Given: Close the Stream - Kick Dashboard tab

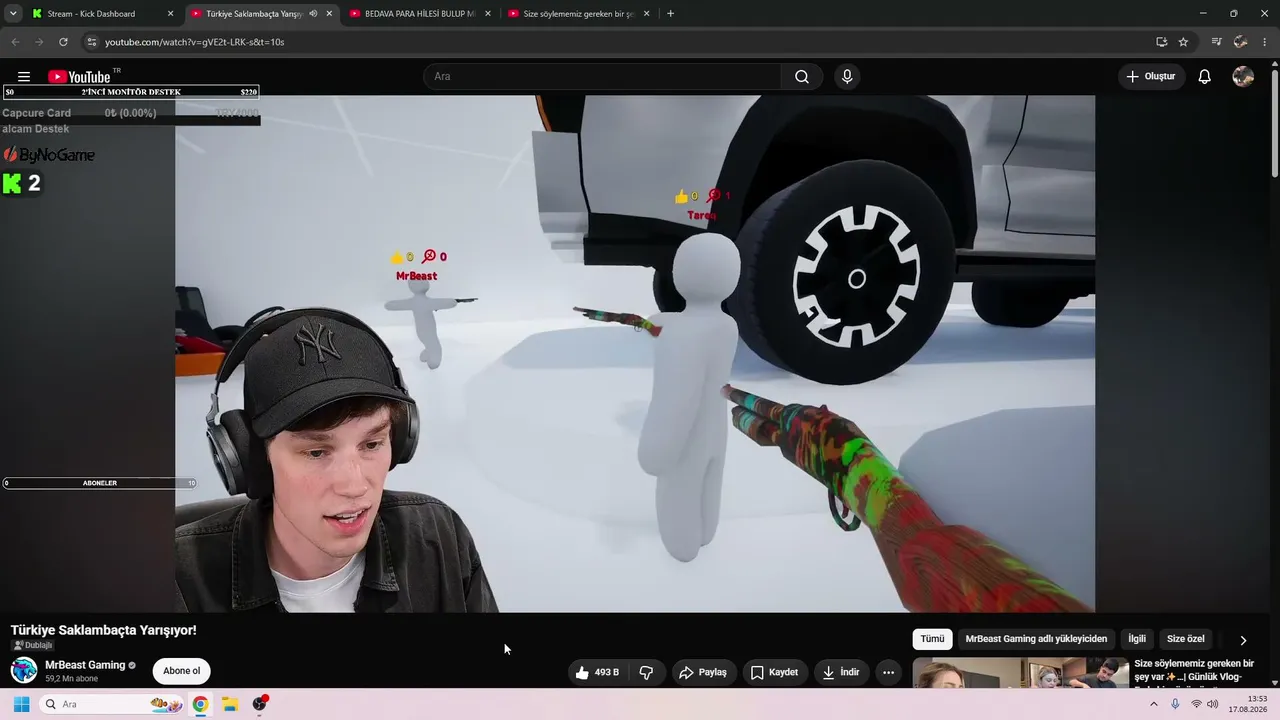Looking at the screenshot, I should point(170,14).
